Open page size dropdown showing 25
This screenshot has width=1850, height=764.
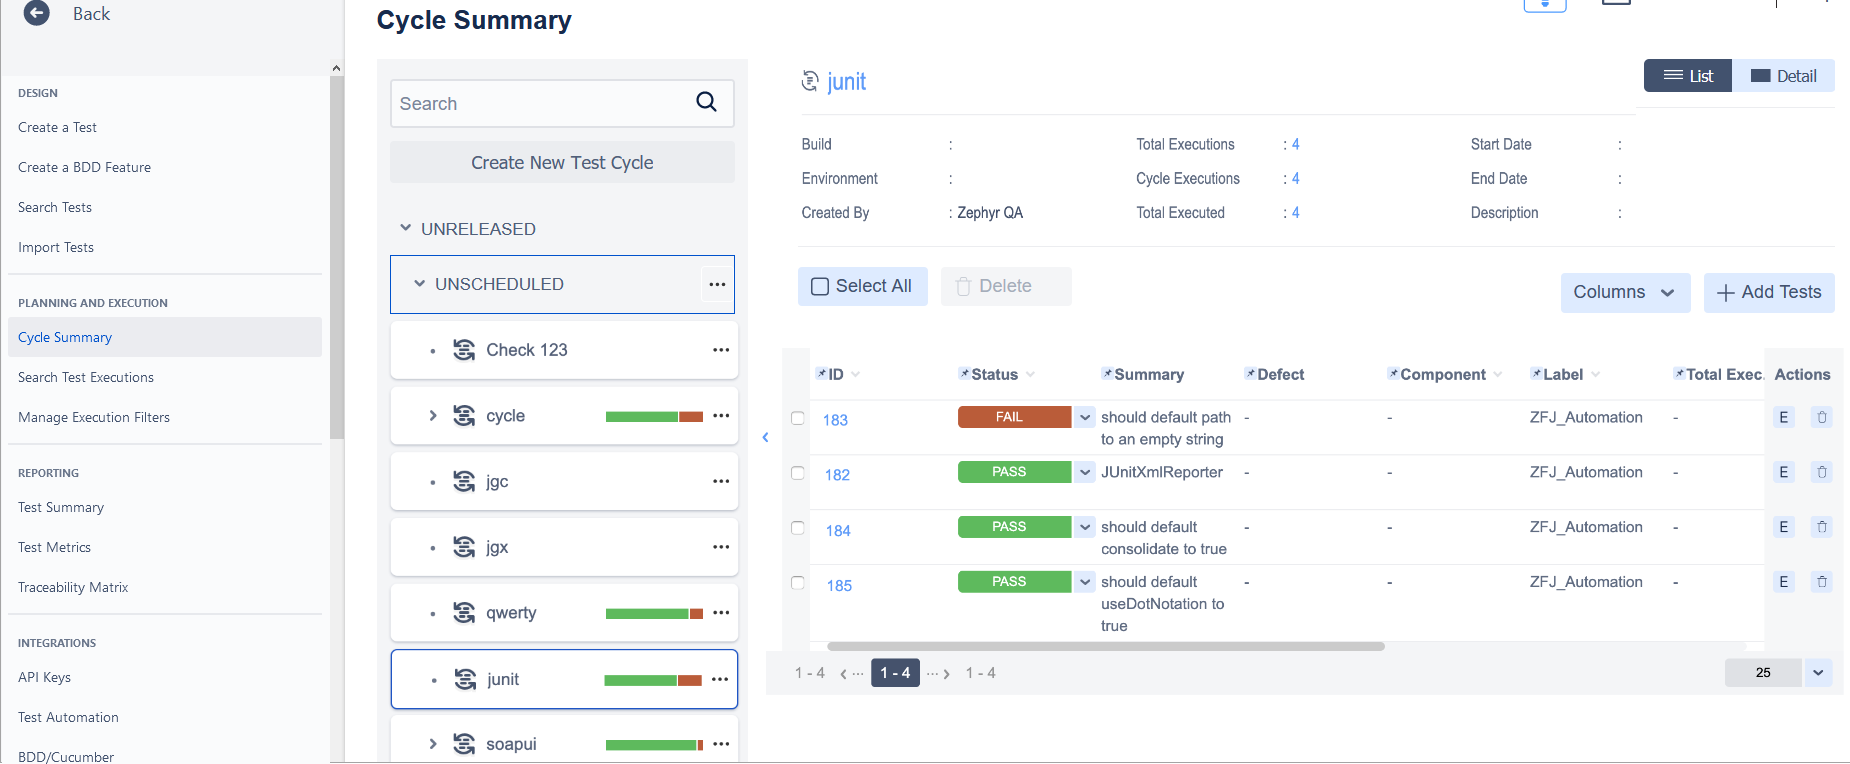click(x=1818, y=673)
